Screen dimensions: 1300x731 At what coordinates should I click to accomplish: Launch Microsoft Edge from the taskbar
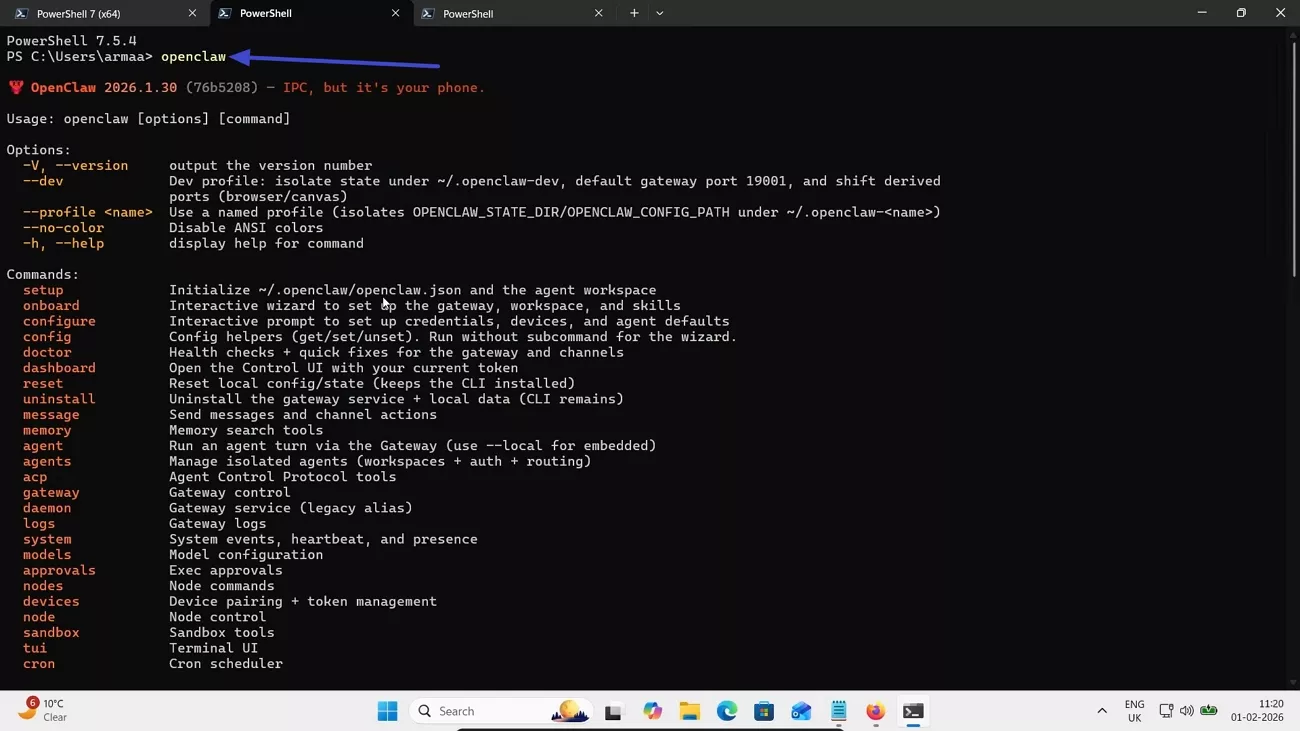727,711
